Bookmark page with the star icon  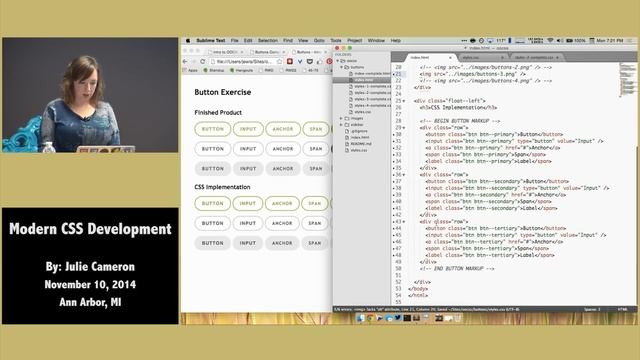(x=279, y=61)
